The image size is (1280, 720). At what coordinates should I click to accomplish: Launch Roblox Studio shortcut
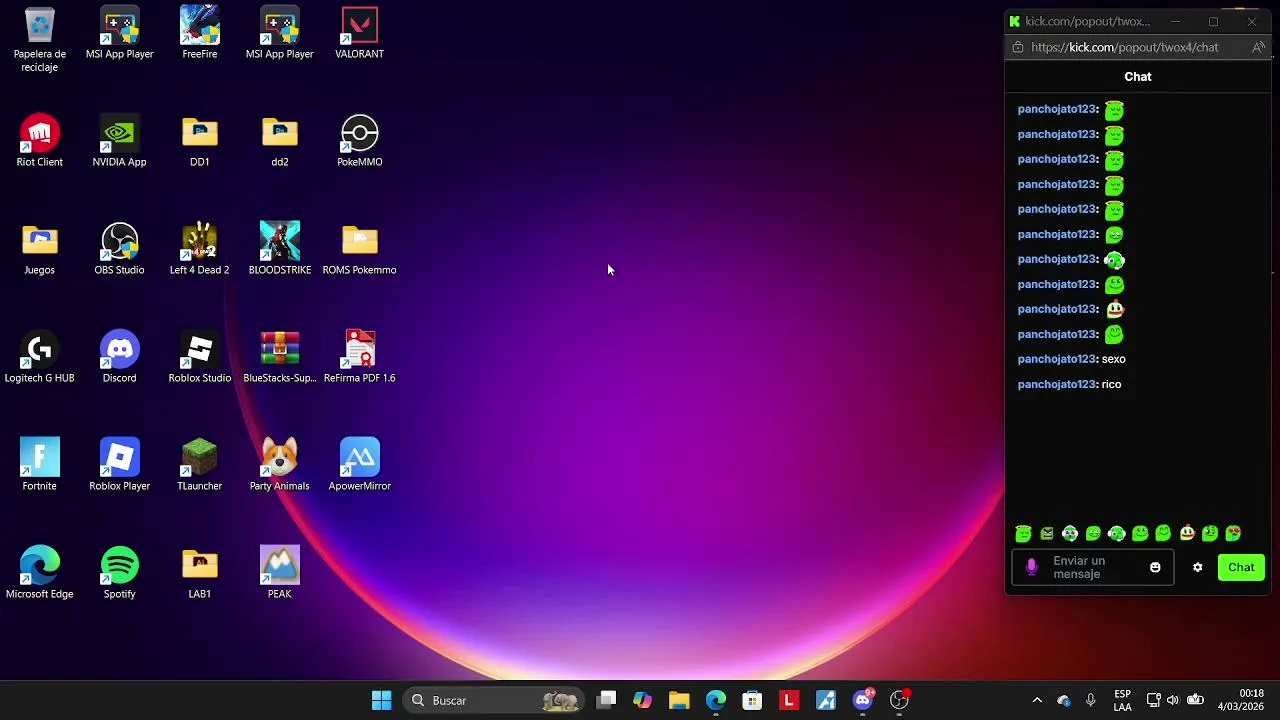199,357
